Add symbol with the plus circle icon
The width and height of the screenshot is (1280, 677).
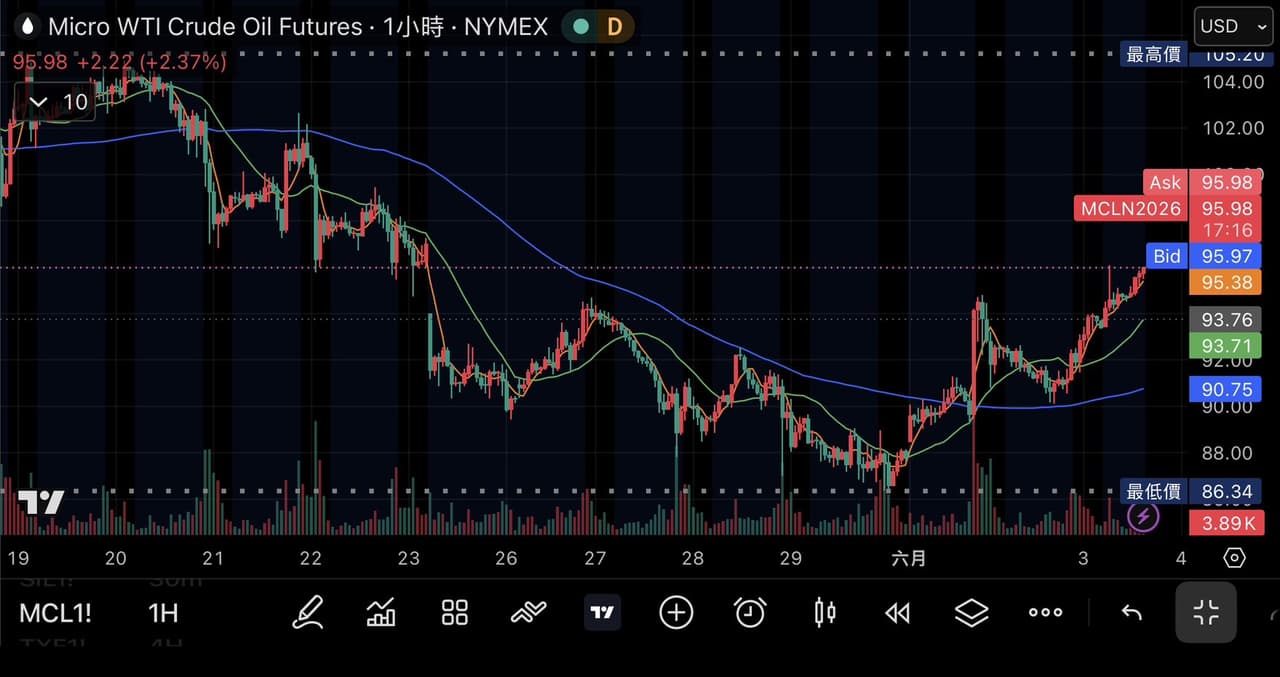(676, 612)
